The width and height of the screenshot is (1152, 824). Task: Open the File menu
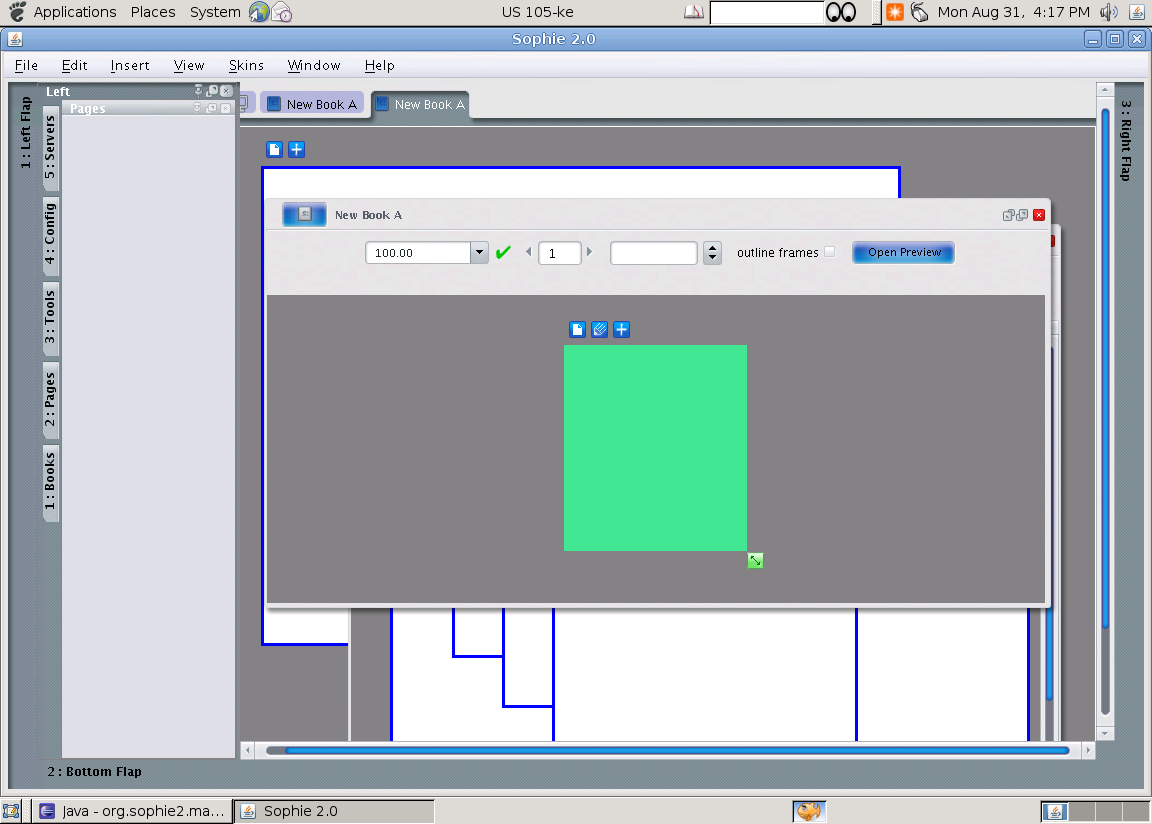(26, 65)
